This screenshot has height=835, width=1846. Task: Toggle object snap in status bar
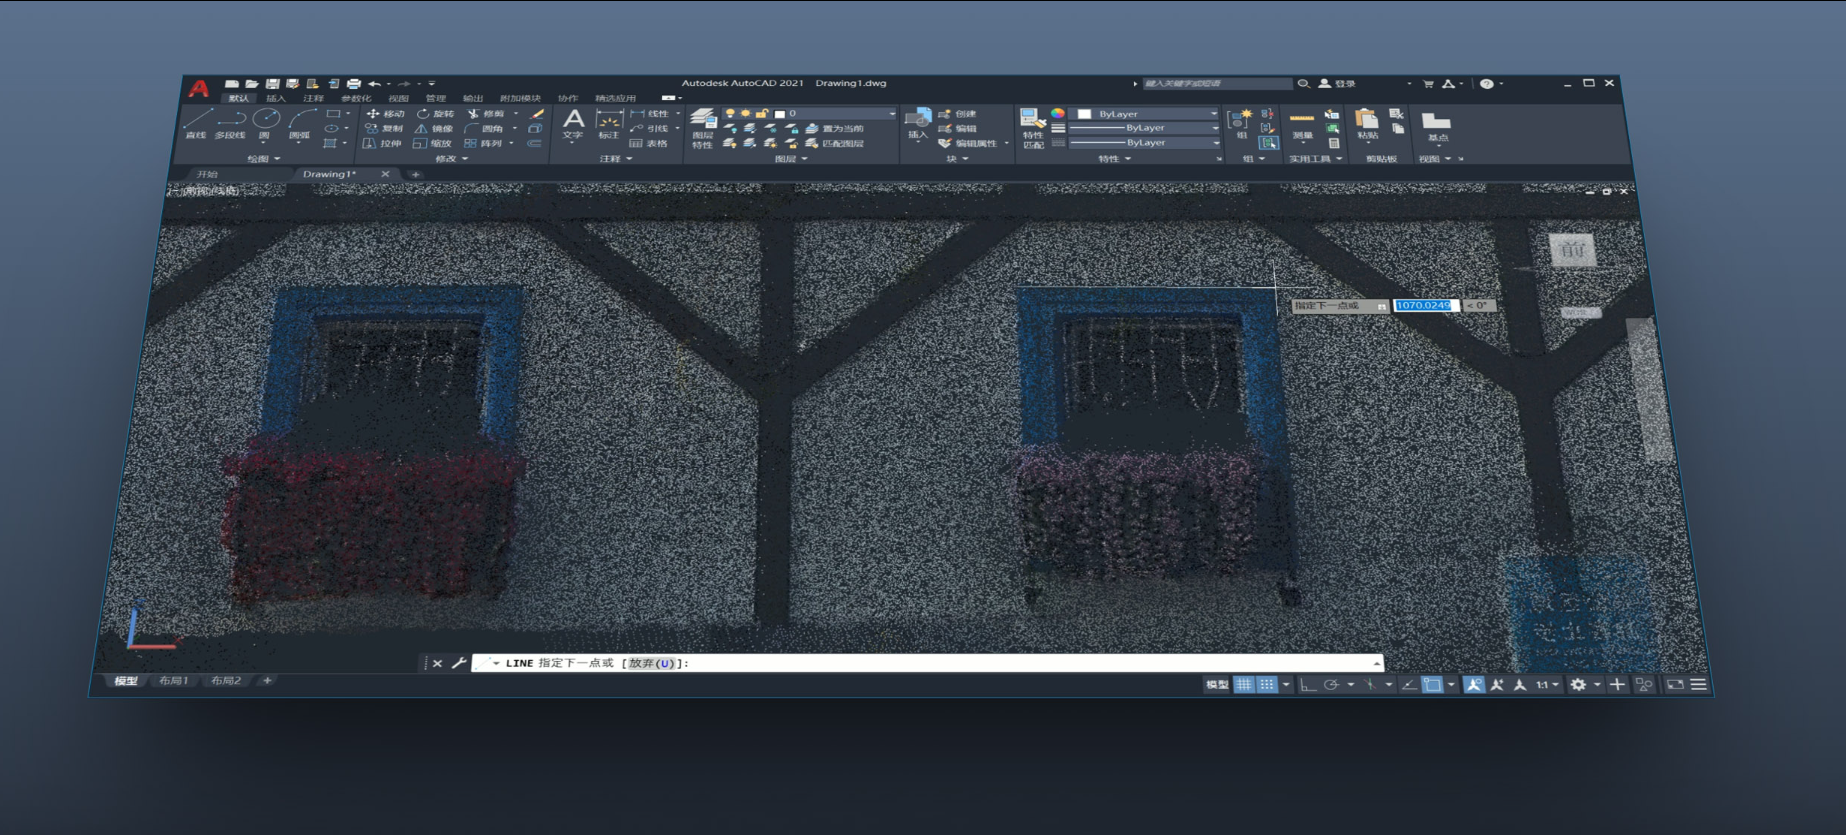(1433, 685)
